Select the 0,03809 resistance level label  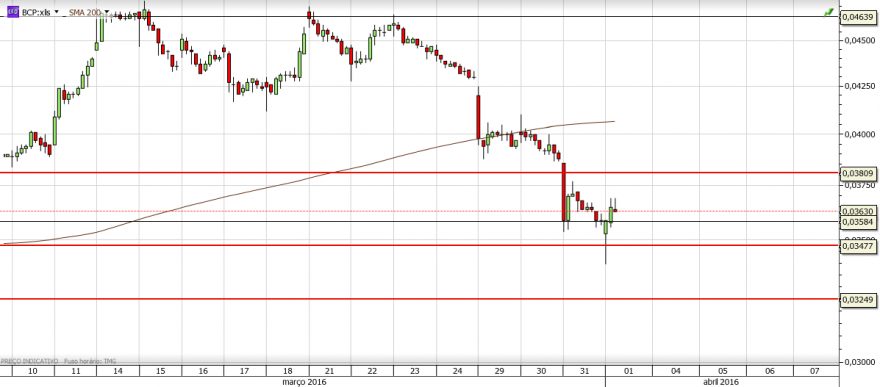pyautogui.click(x=858, y=174)
